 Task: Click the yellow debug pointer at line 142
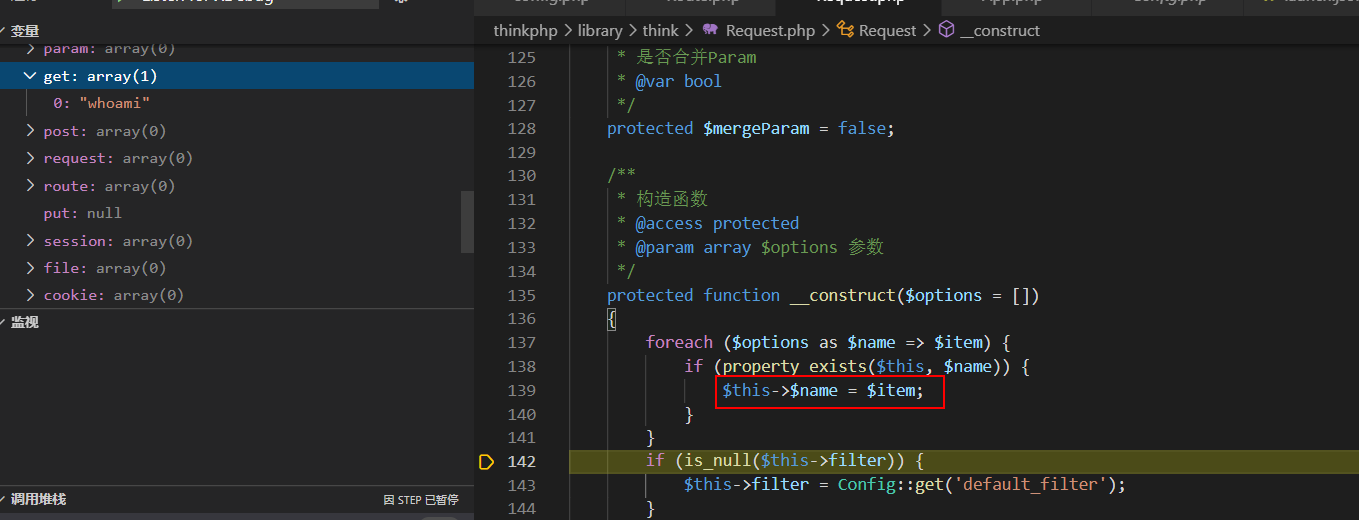tap(487, 462)
